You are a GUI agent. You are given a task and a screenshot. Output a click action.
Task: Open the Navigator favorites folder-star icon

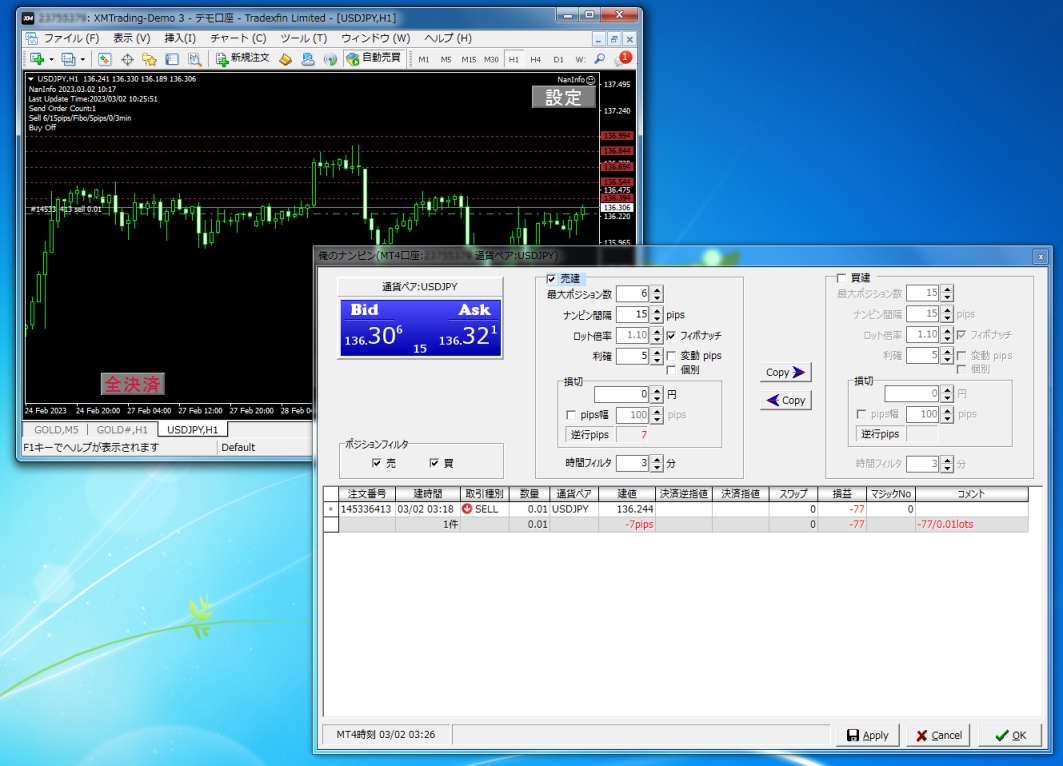pos(149,60)
